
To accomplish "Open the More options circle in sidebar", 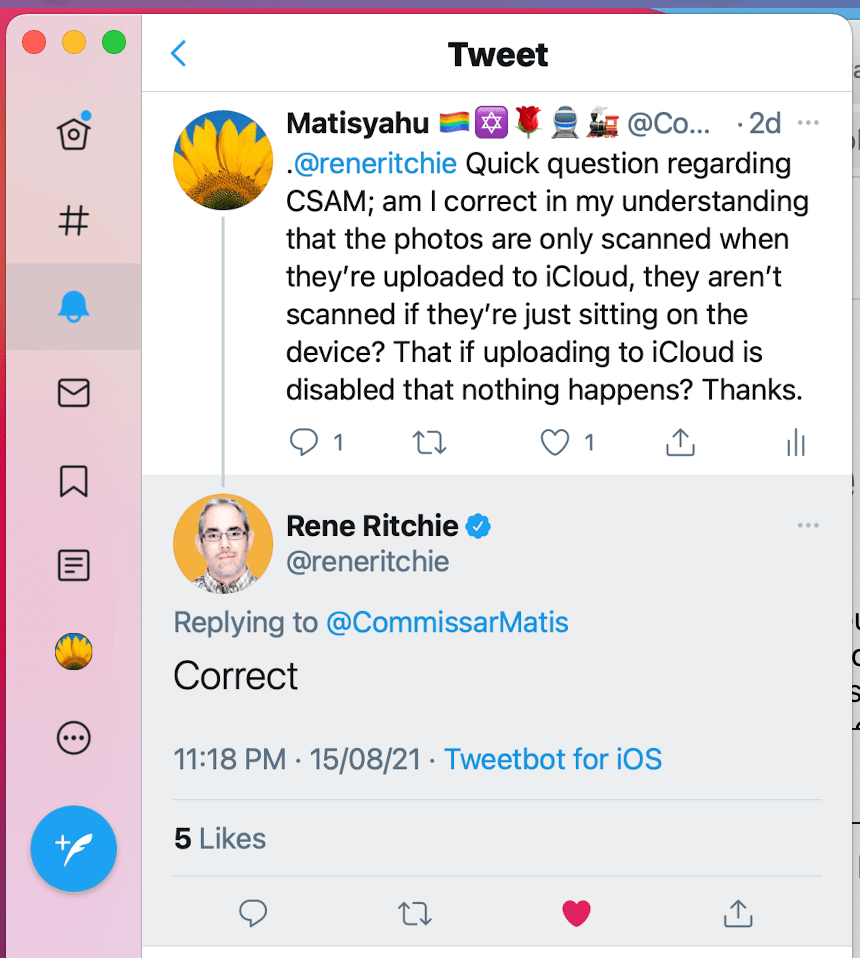I will [74, 739].
